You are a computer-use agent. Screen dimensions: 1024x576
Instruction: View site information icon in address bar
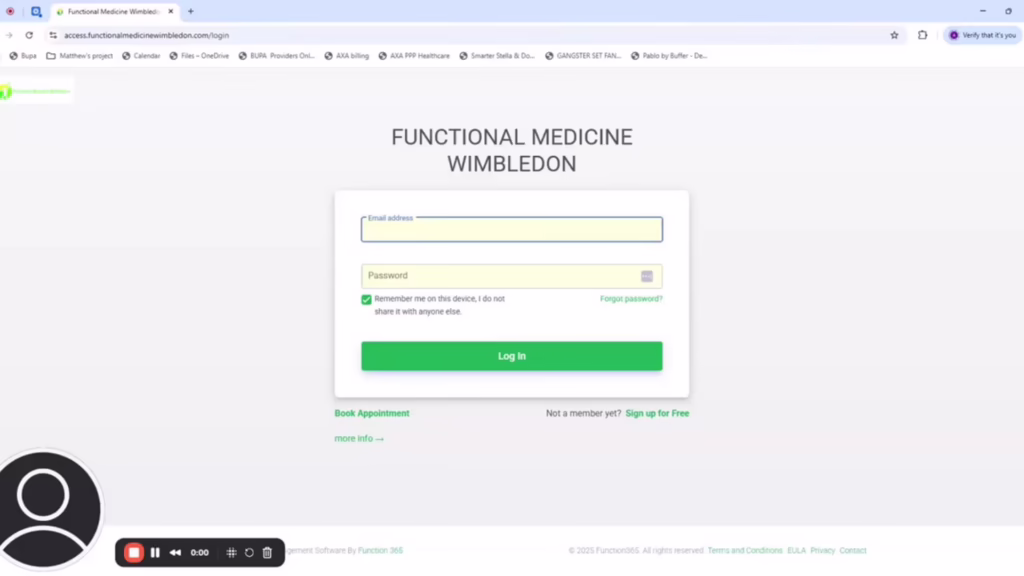(53, 35)
